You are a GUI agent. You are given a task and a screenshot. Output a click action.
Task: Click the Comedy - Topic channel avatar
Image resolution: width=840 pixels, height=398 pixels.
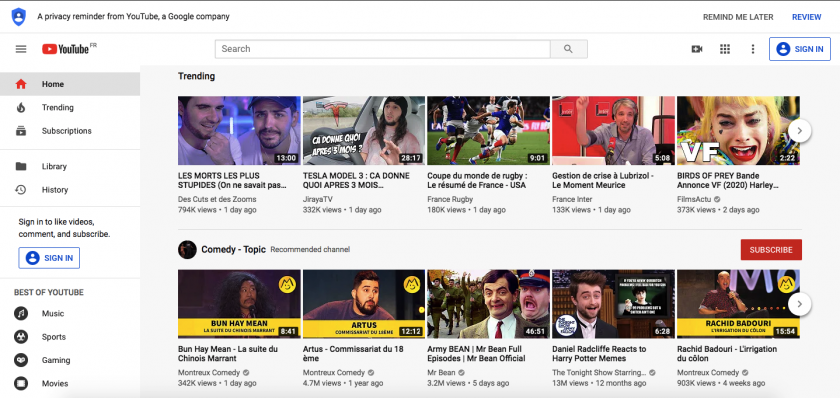point(187,250)
